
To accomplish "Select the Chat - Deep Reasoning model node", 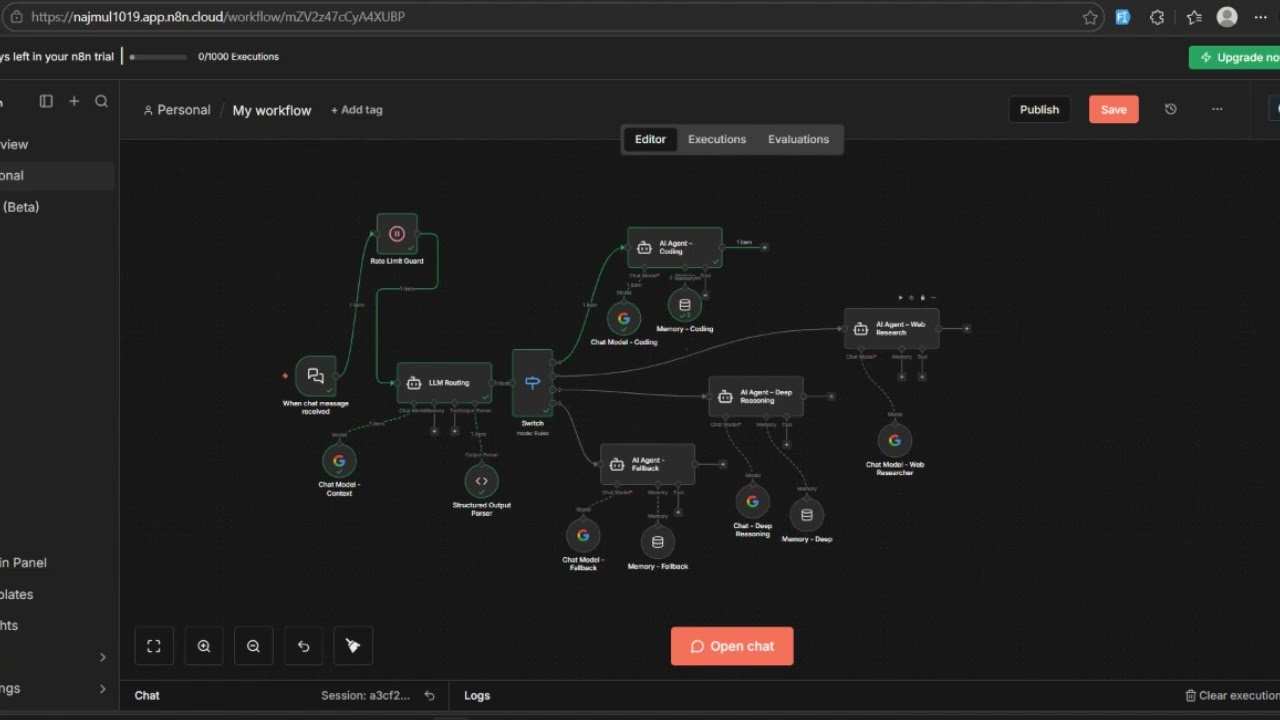I will pos(753,501).
